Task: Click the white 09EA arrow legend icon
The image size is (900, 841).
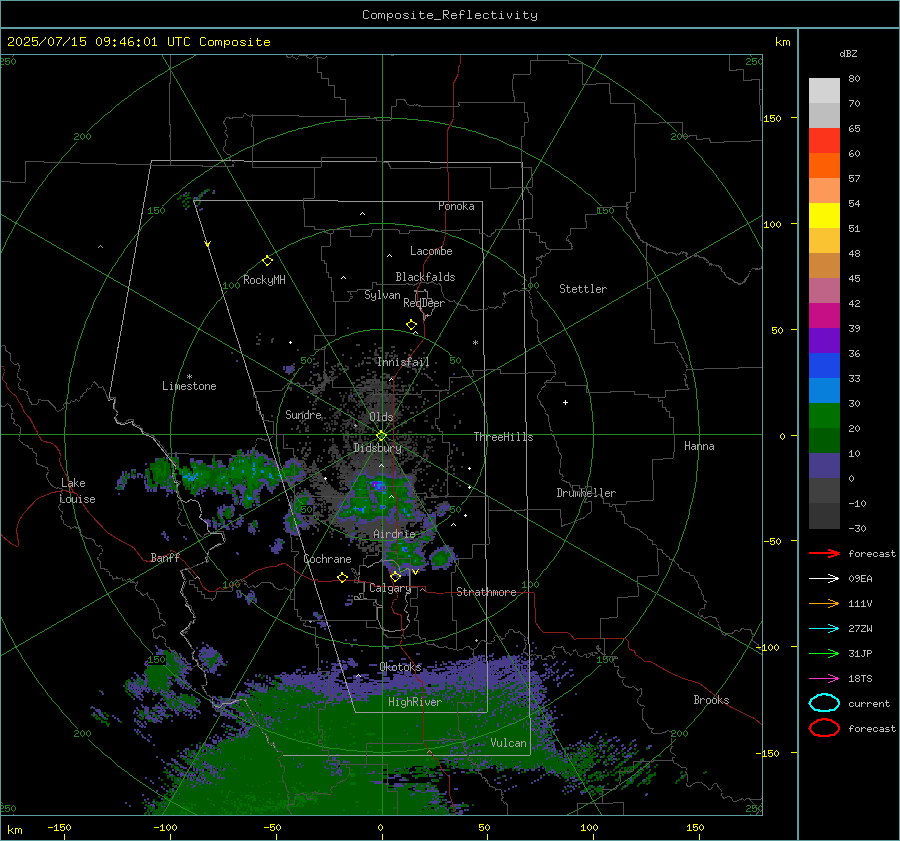Action: tap(824, 579)
